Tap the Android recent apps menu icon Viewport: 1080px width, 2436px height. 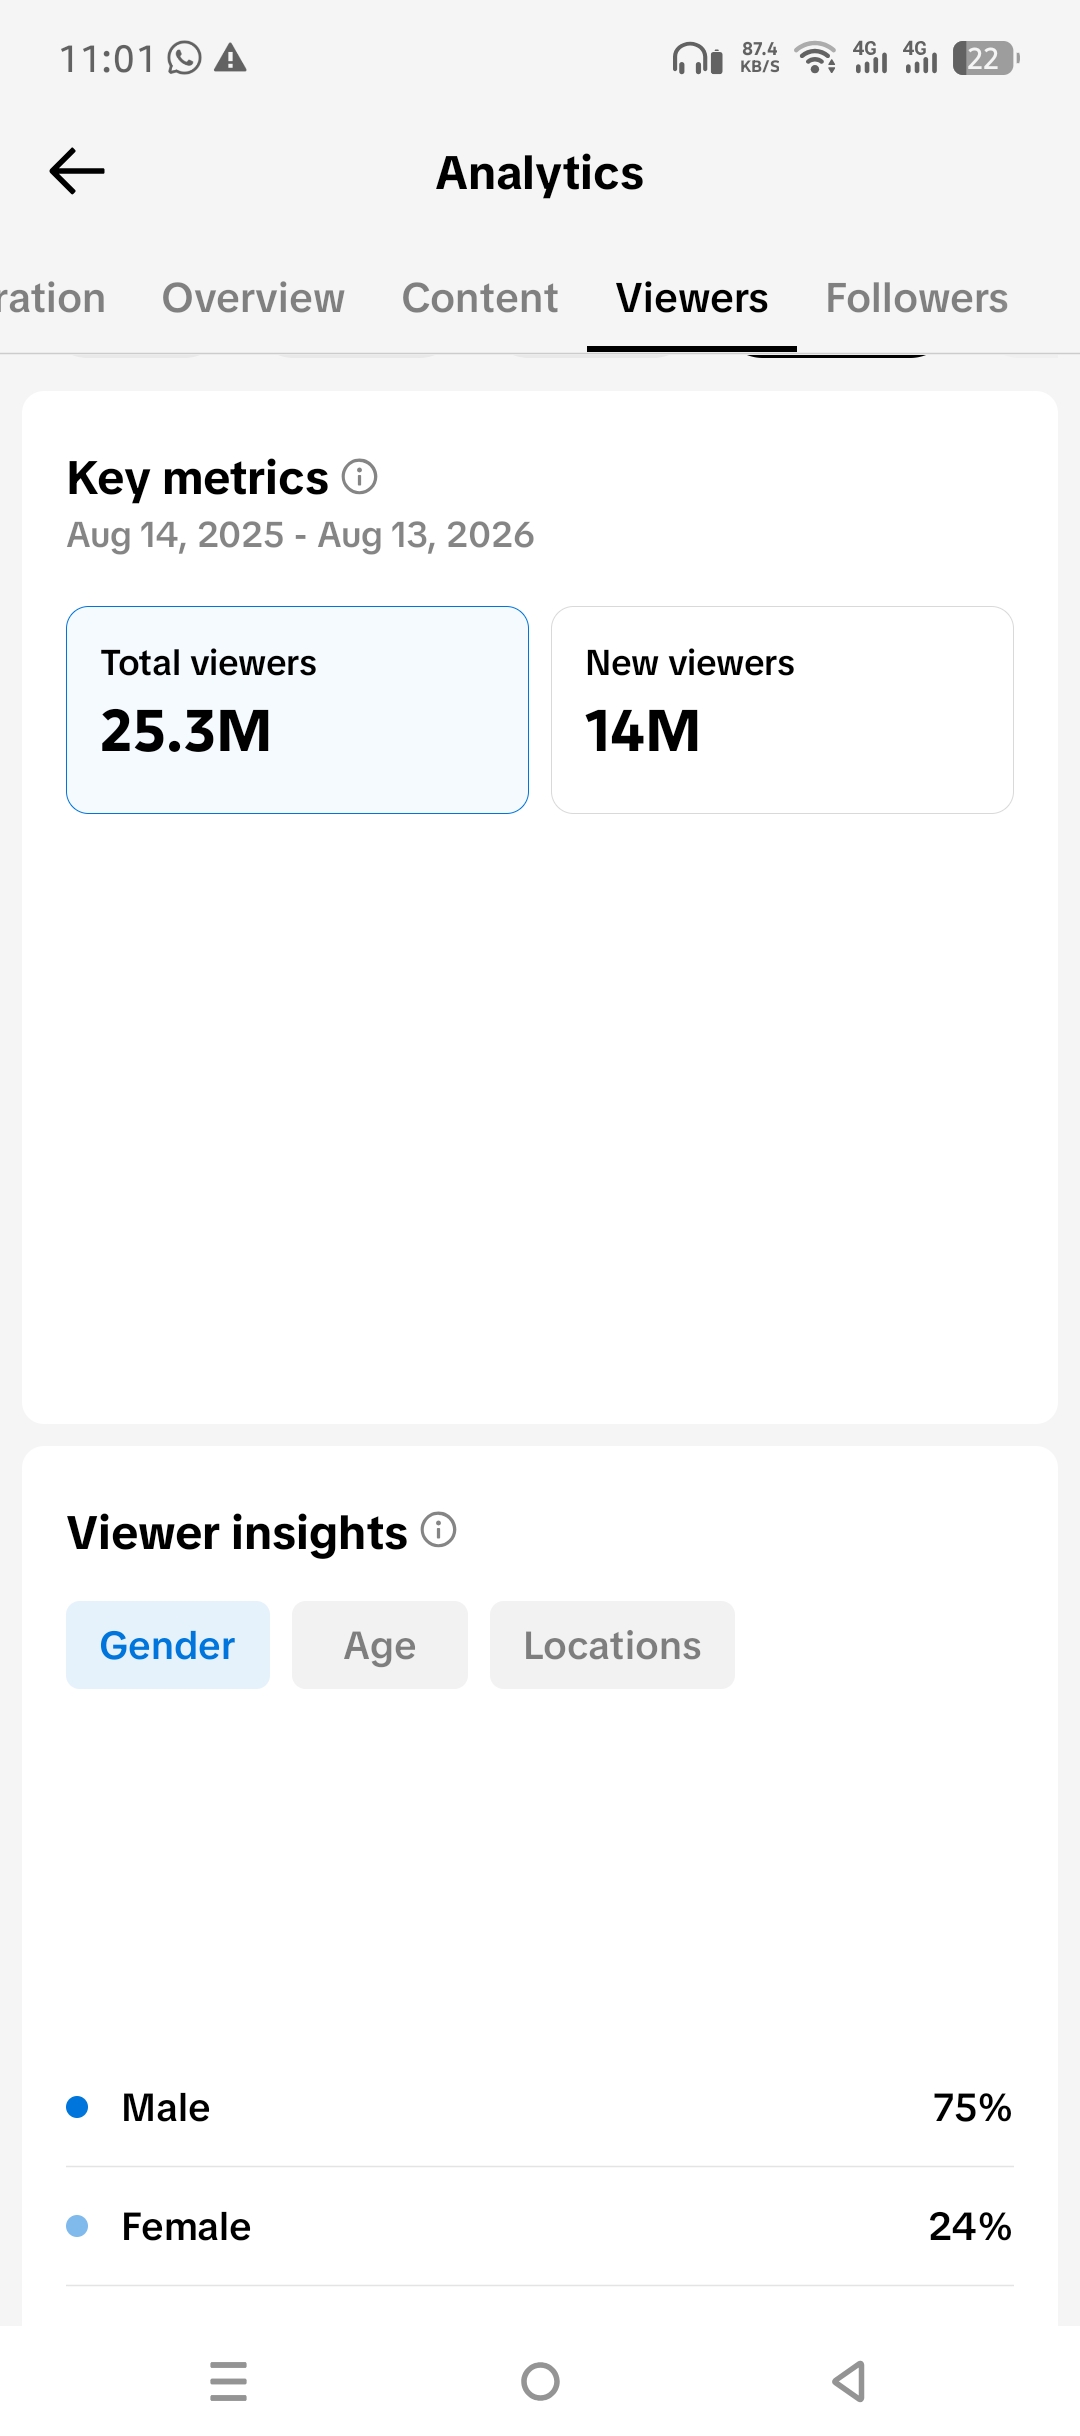(x=229, y=2381)
